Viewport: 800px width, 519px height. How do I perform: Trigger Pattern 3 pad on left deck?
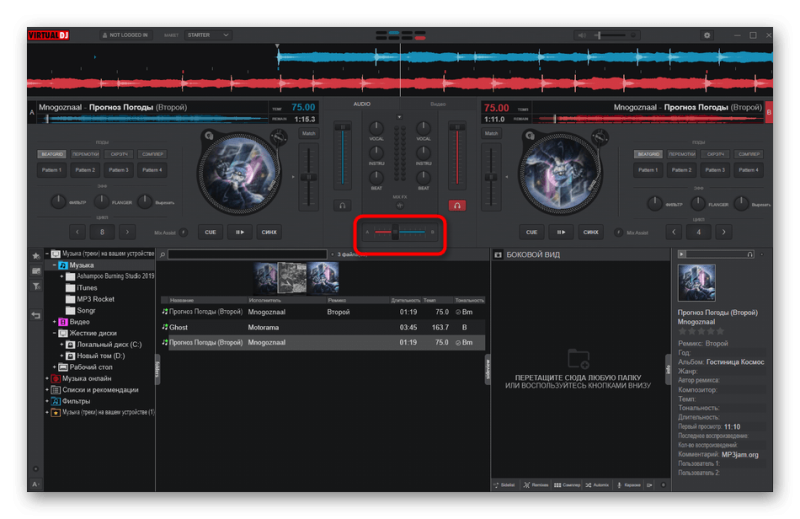click(119, 170)
